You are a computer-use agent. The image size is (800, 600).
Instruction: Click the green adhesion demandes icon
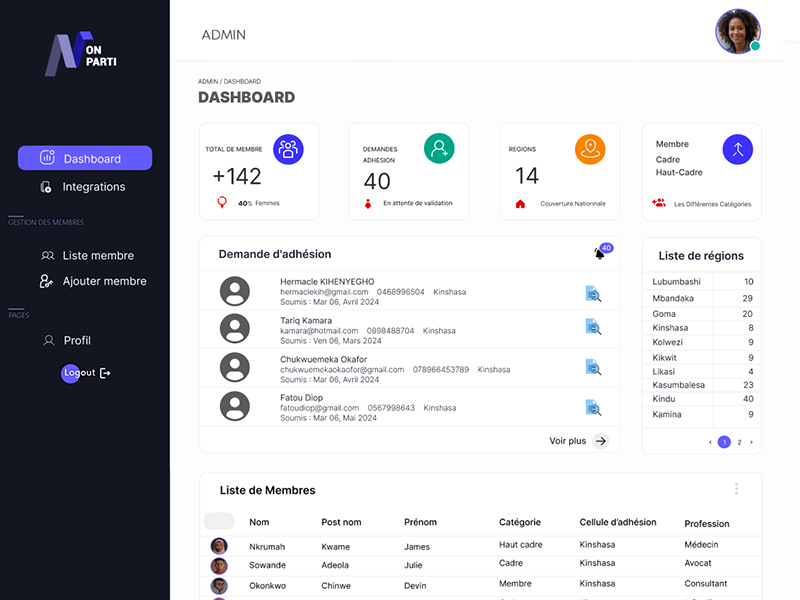[x=439, y=148]
